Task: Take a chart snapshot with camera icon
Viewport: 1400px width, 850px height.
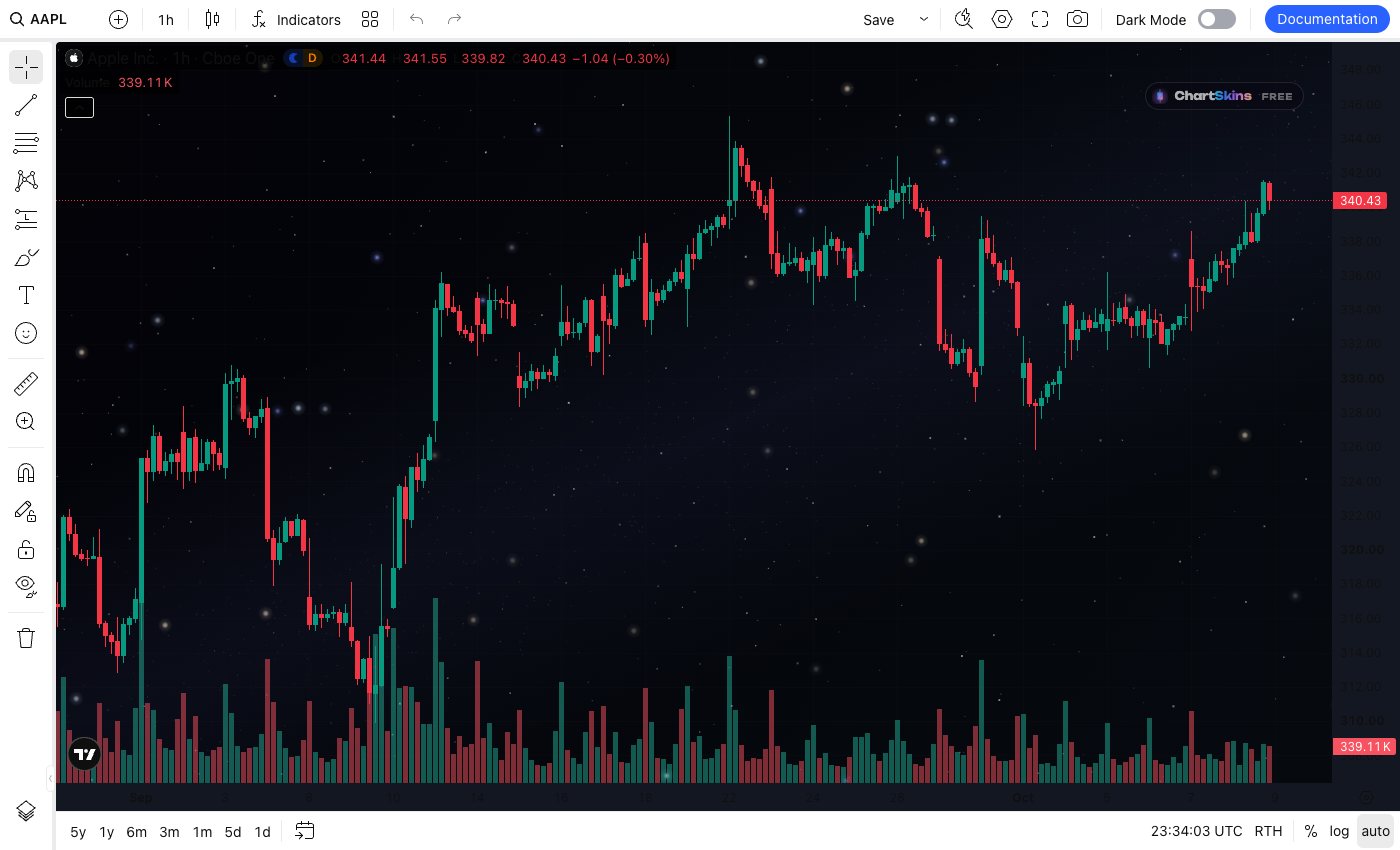Action: (1077, 19)
